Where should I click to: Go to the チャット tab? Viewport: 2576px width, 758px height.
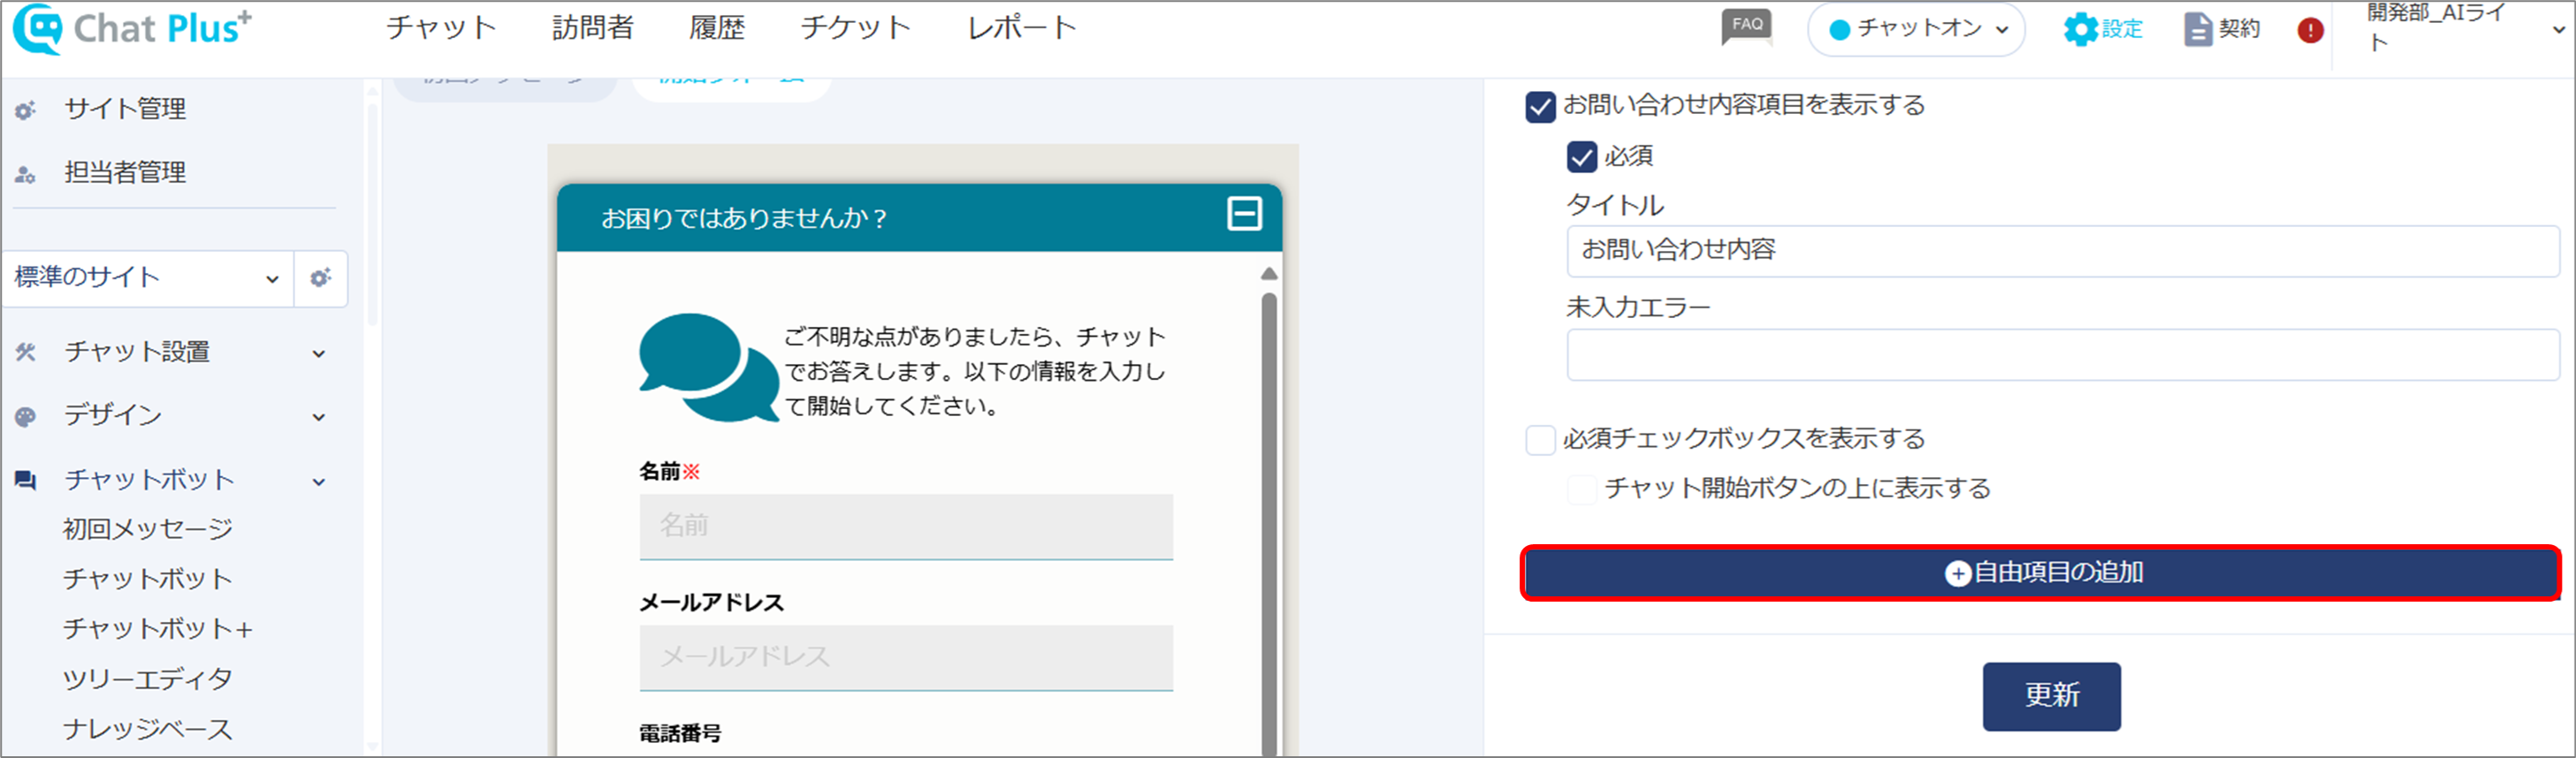[441, 28]
